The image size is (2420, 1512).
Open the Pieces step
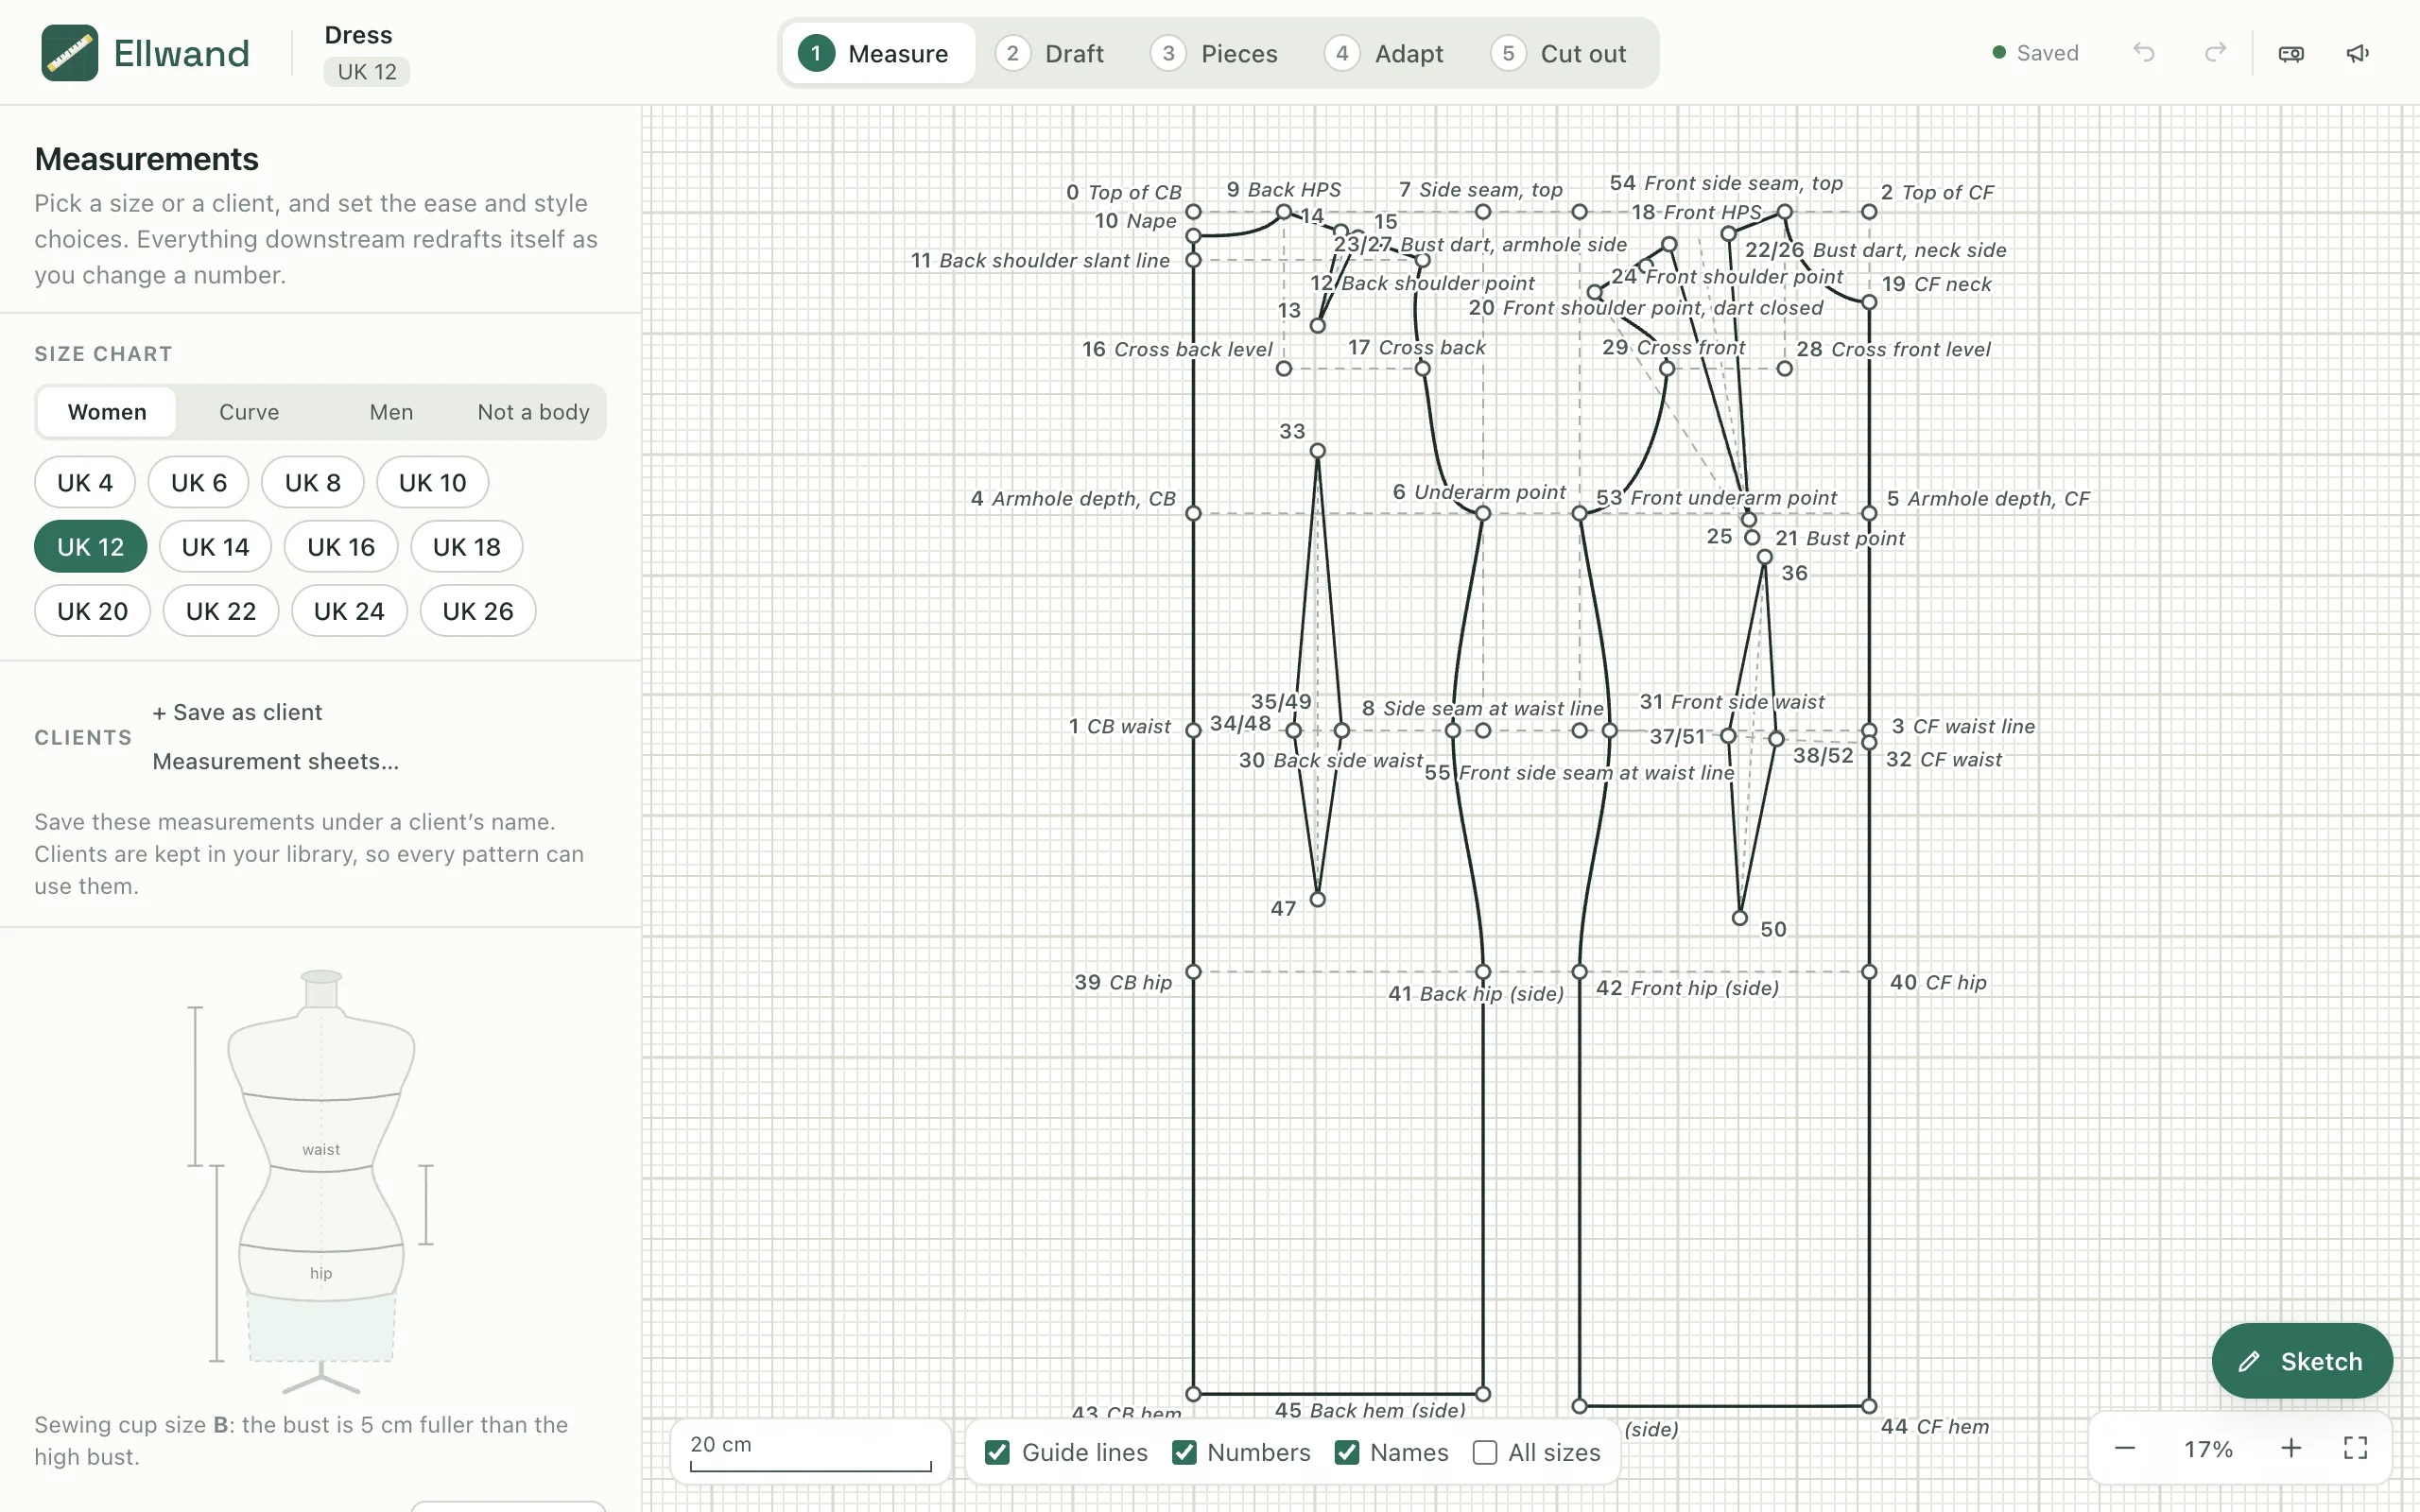click(x=1214, y=53)
